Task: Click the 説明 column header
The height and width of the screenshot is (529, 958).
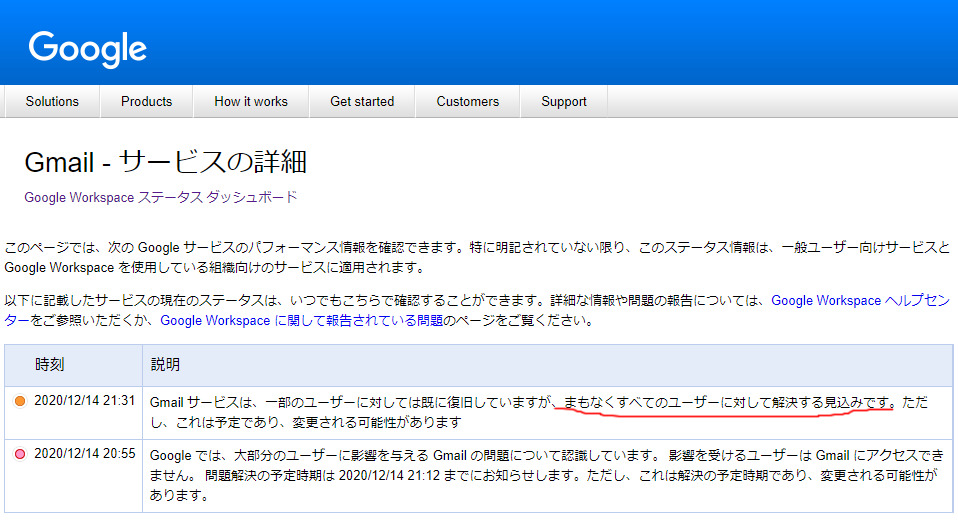Action: [165, 364]
